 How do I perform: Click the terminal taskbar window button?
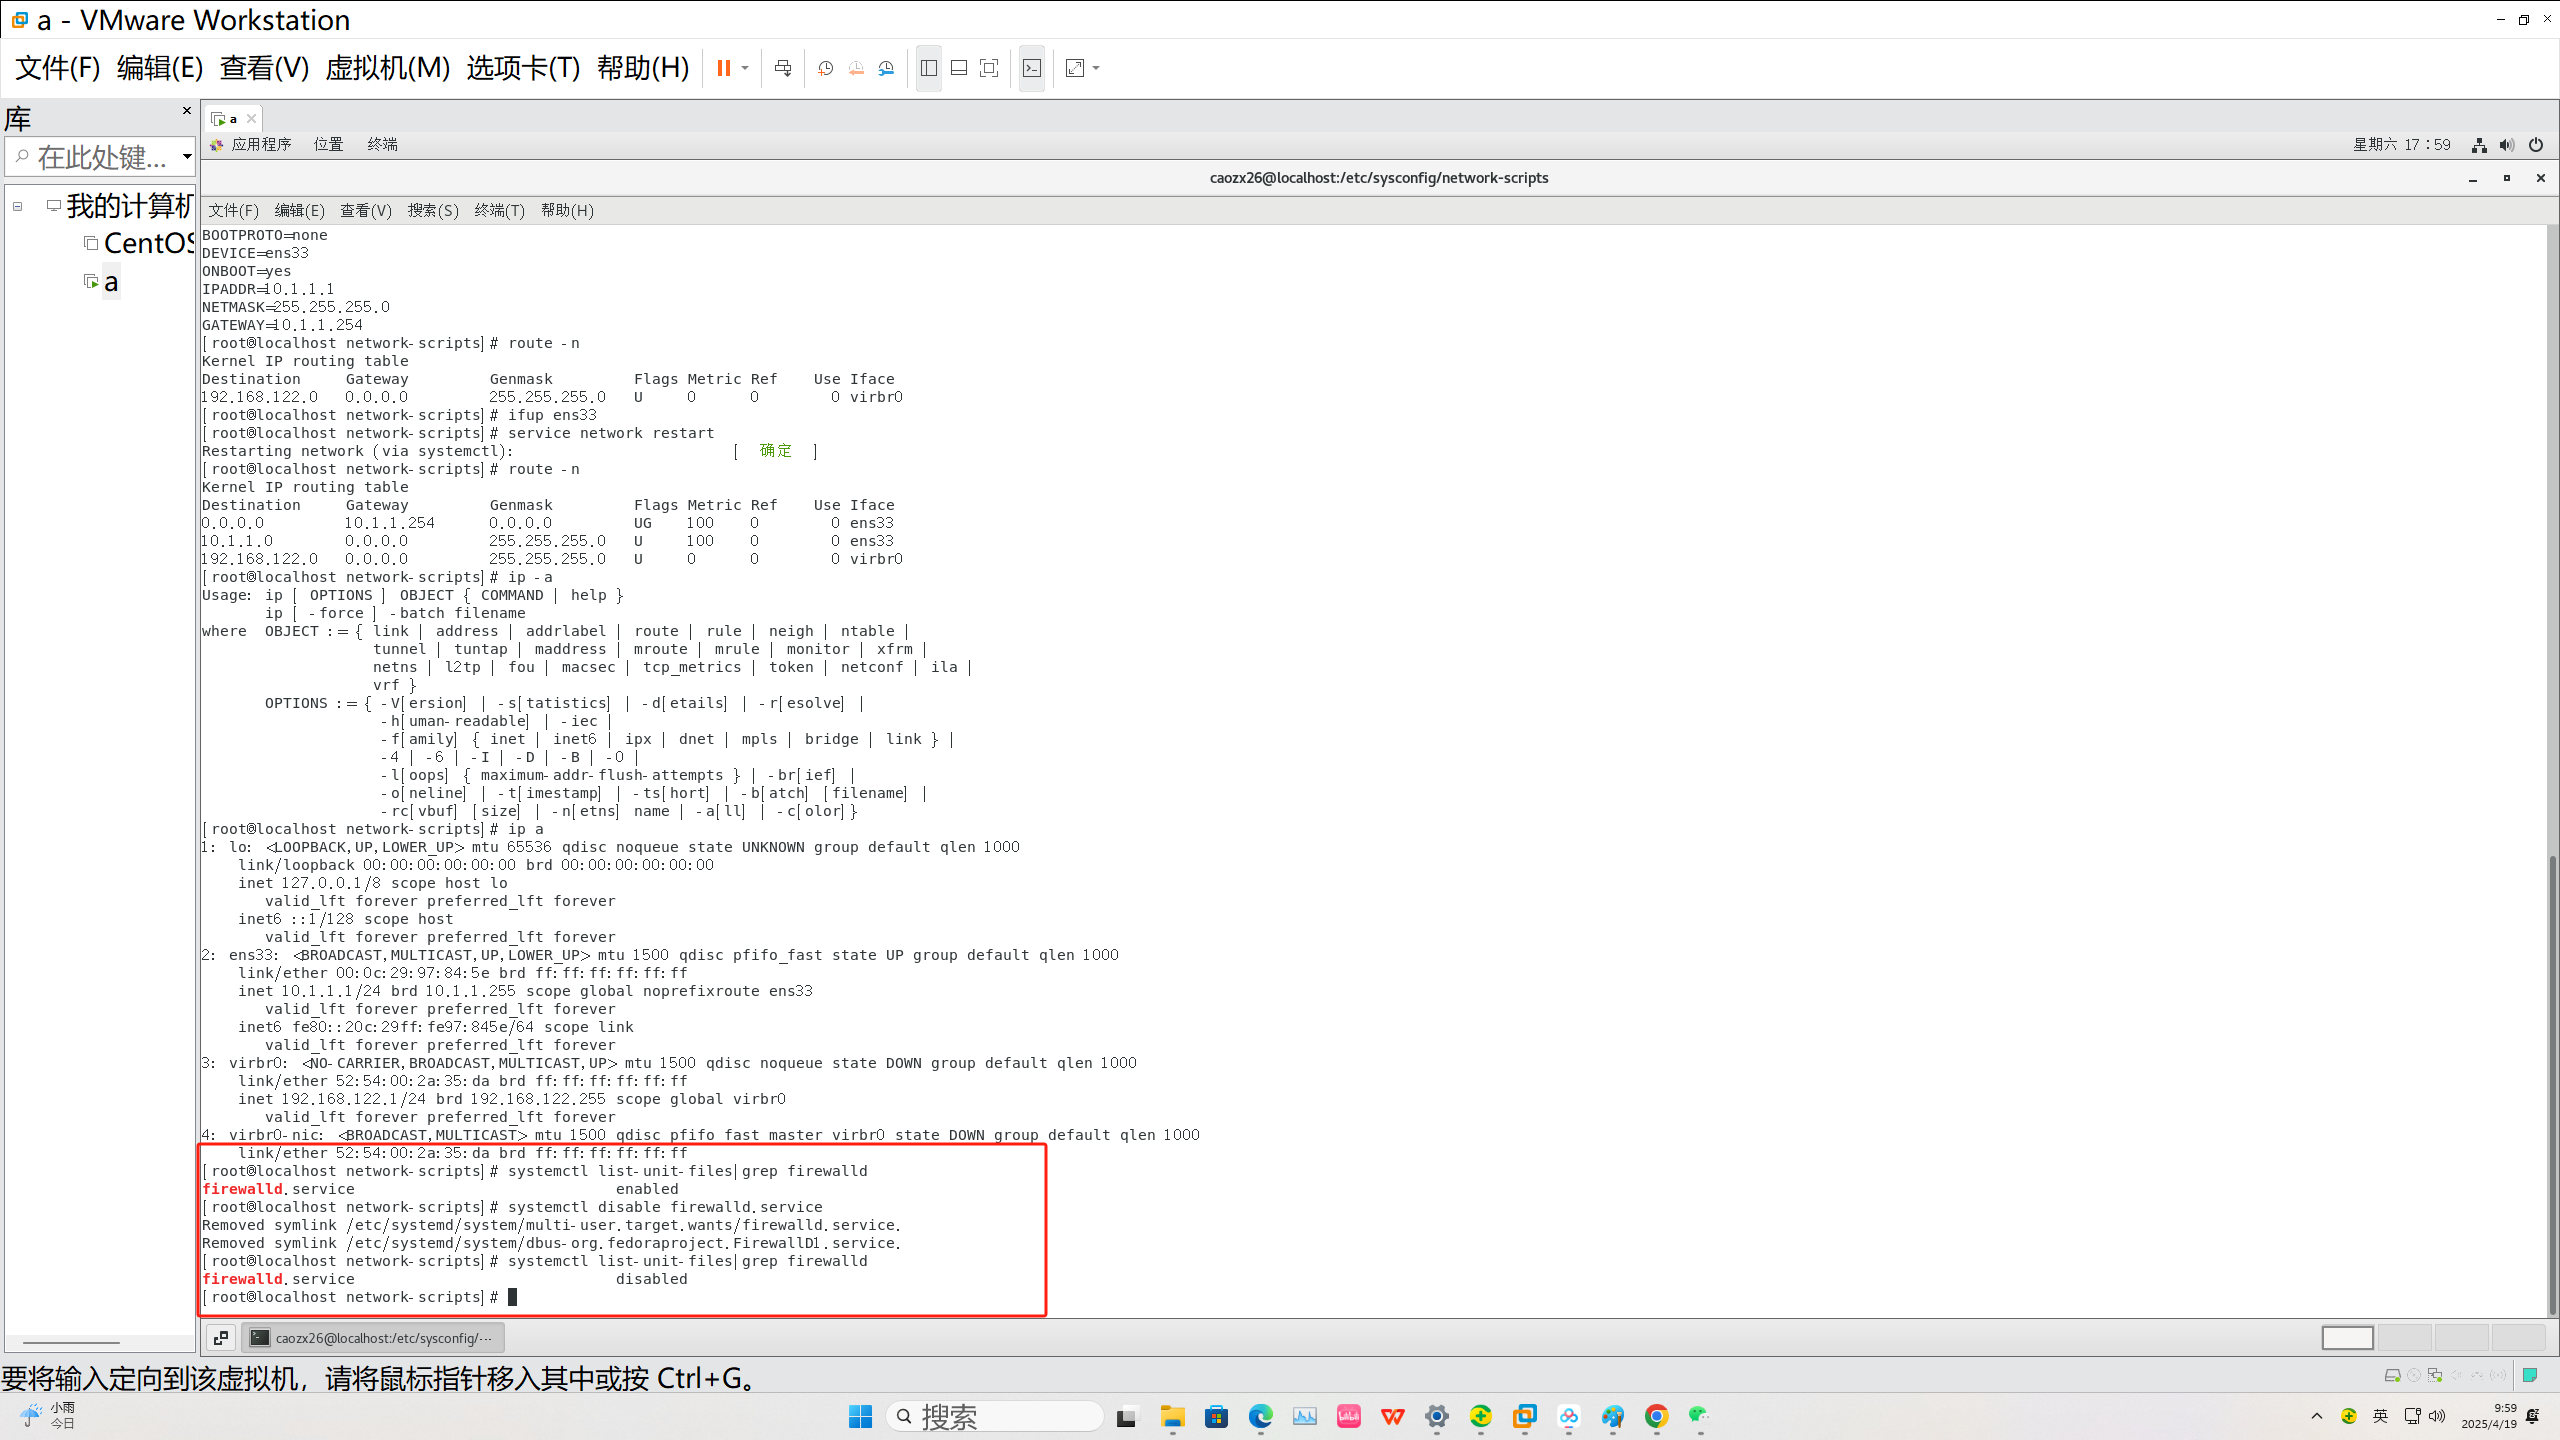(373, 1337)
